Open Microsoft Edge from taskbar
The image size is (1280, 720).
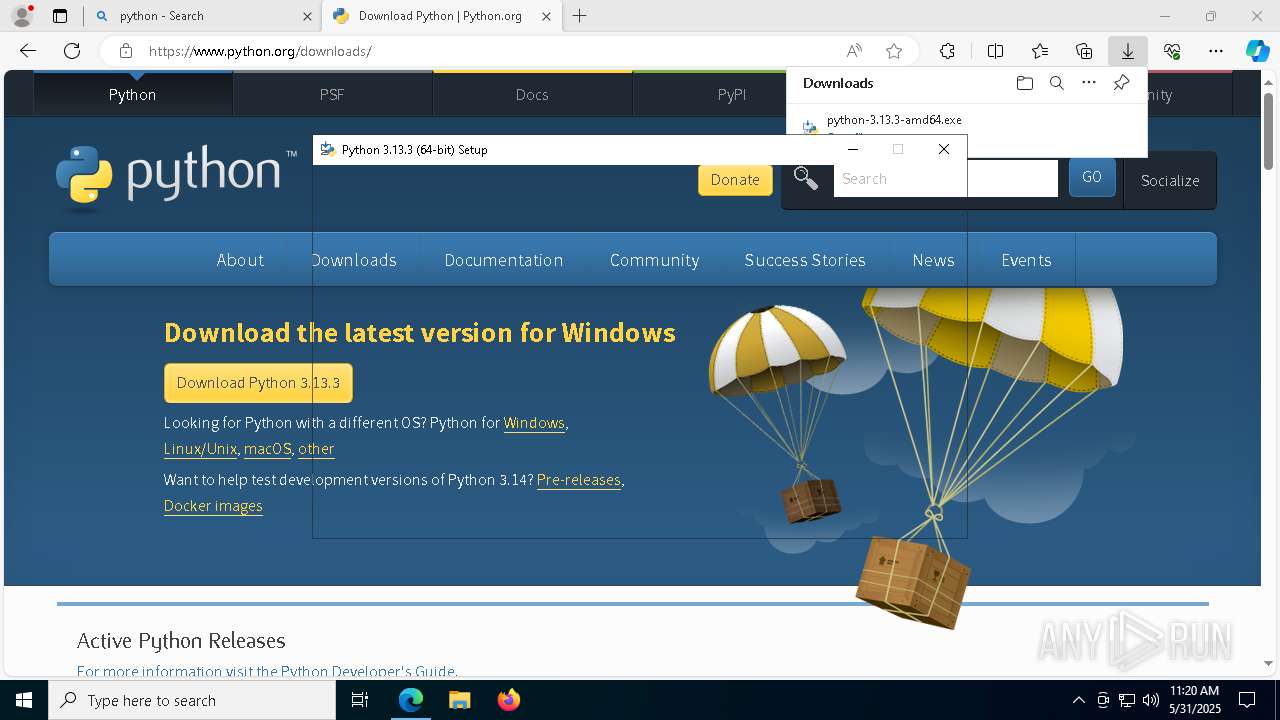411,700
